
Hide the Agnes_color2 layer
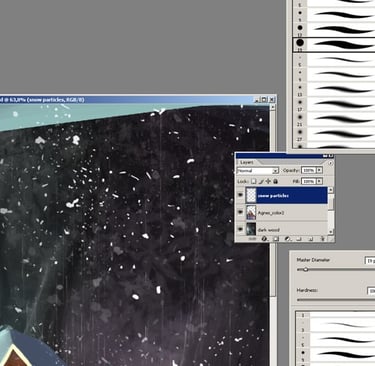pyautogui.click(x=240, y=212)
